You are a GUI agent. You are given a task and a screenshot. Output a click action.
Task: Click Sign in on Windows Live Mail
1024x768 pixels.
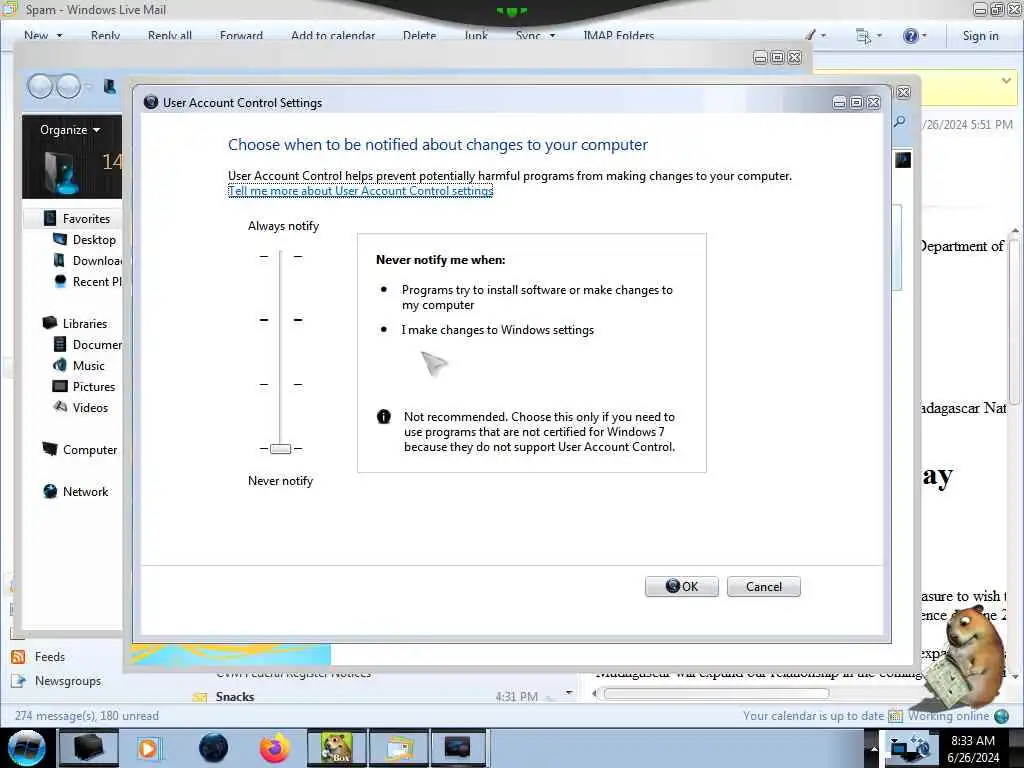click(x=980, y=36)
